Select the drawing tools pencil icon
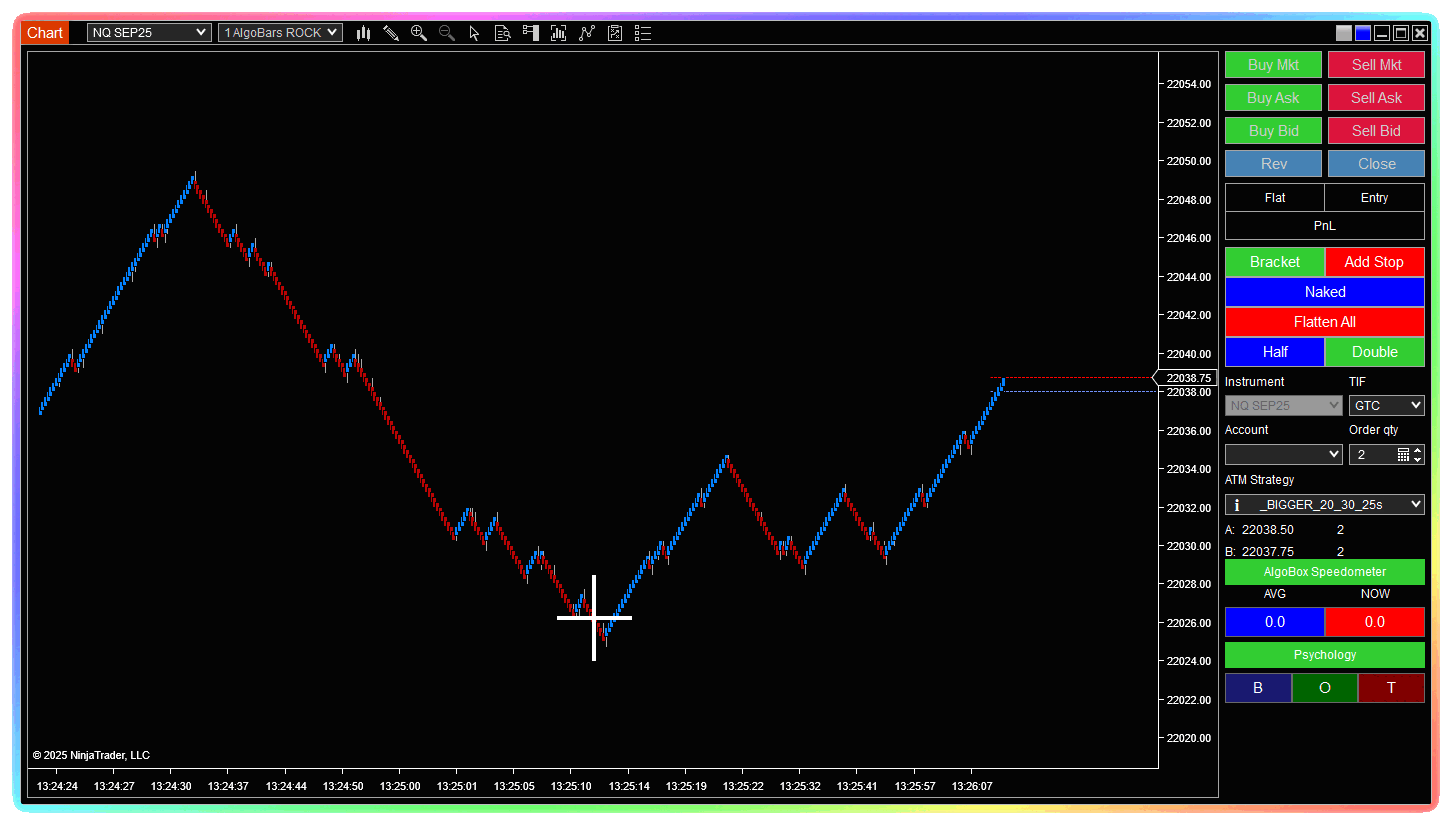The width and height of the screenshot is (1452, 825). point(391,33)
